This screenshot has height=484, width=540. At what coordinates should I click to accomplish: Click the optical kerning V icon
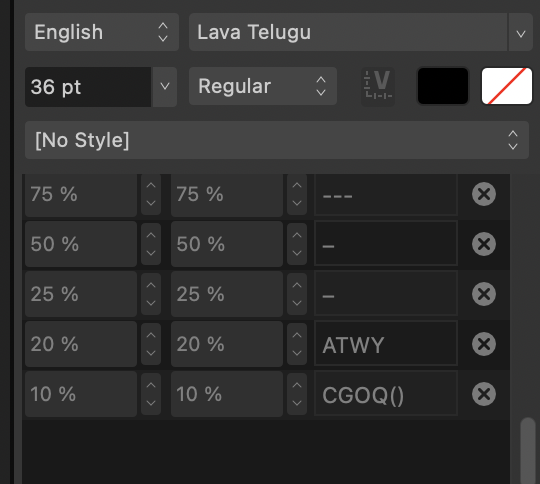tap(378, 86)
